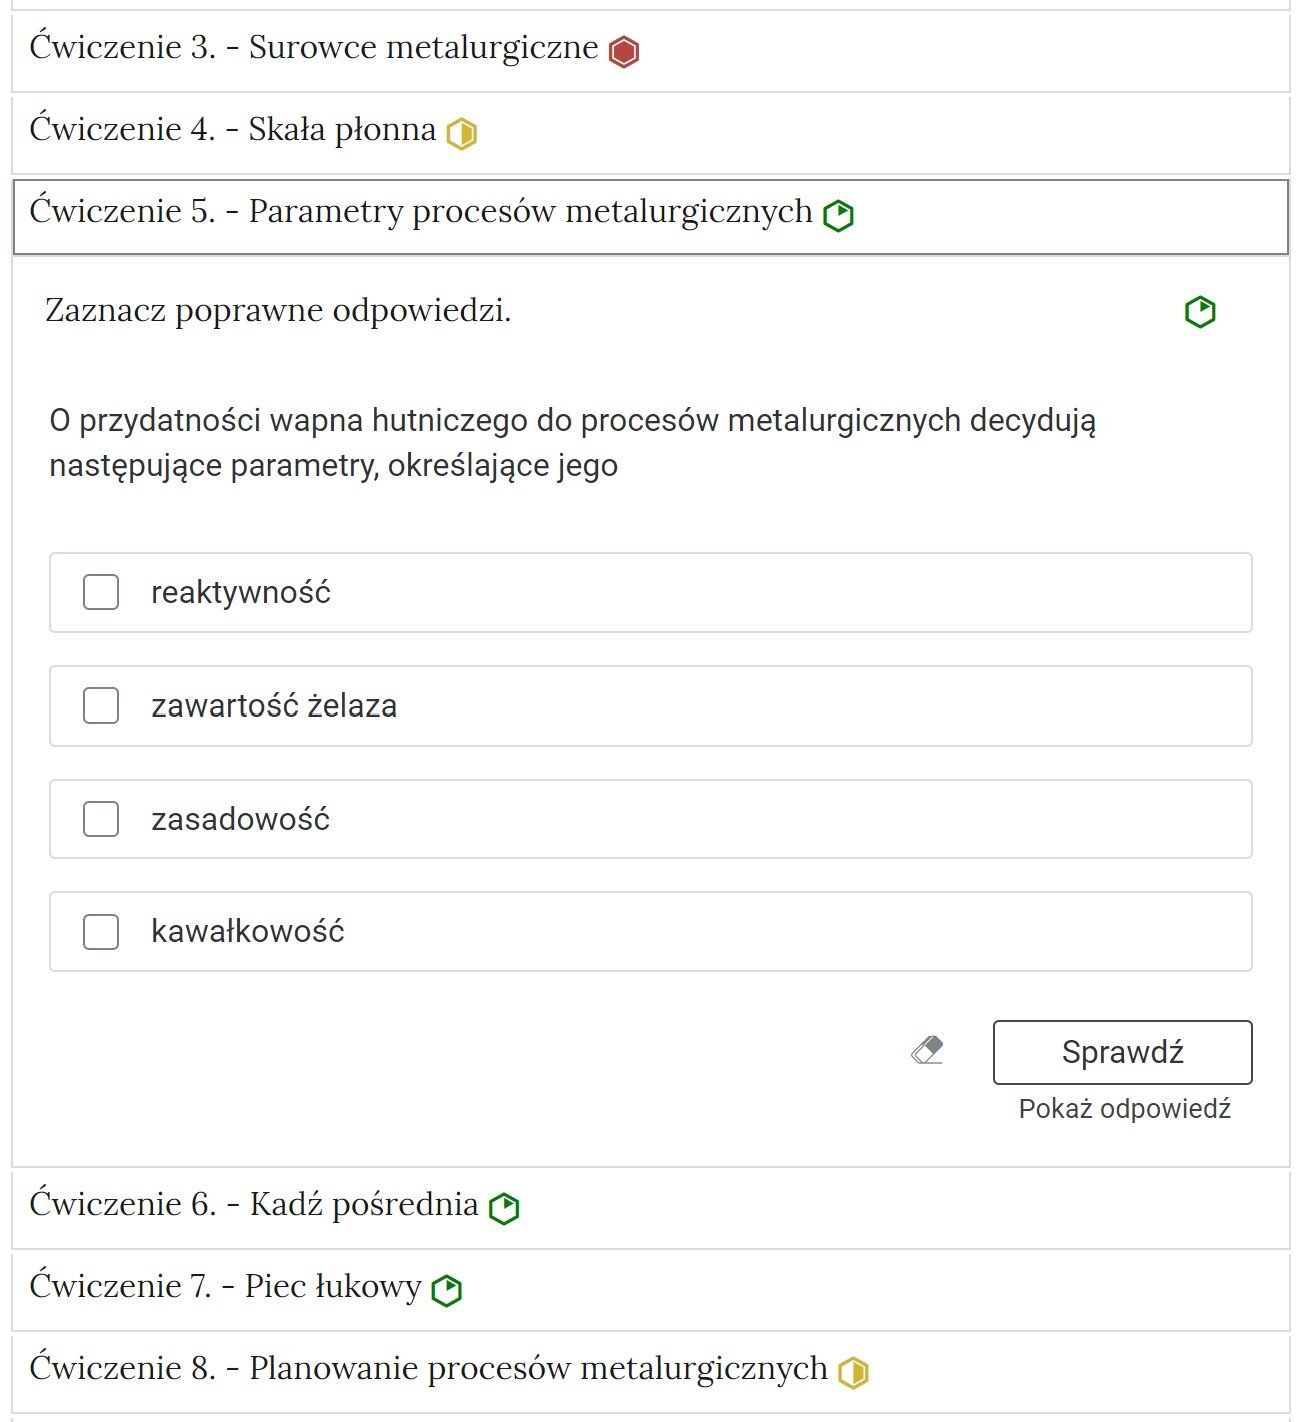Open Ćwiczenie 7 - Piec łukowy
The width and height of the screenshot is (1298, 1422).
(x=225, y=1287)
